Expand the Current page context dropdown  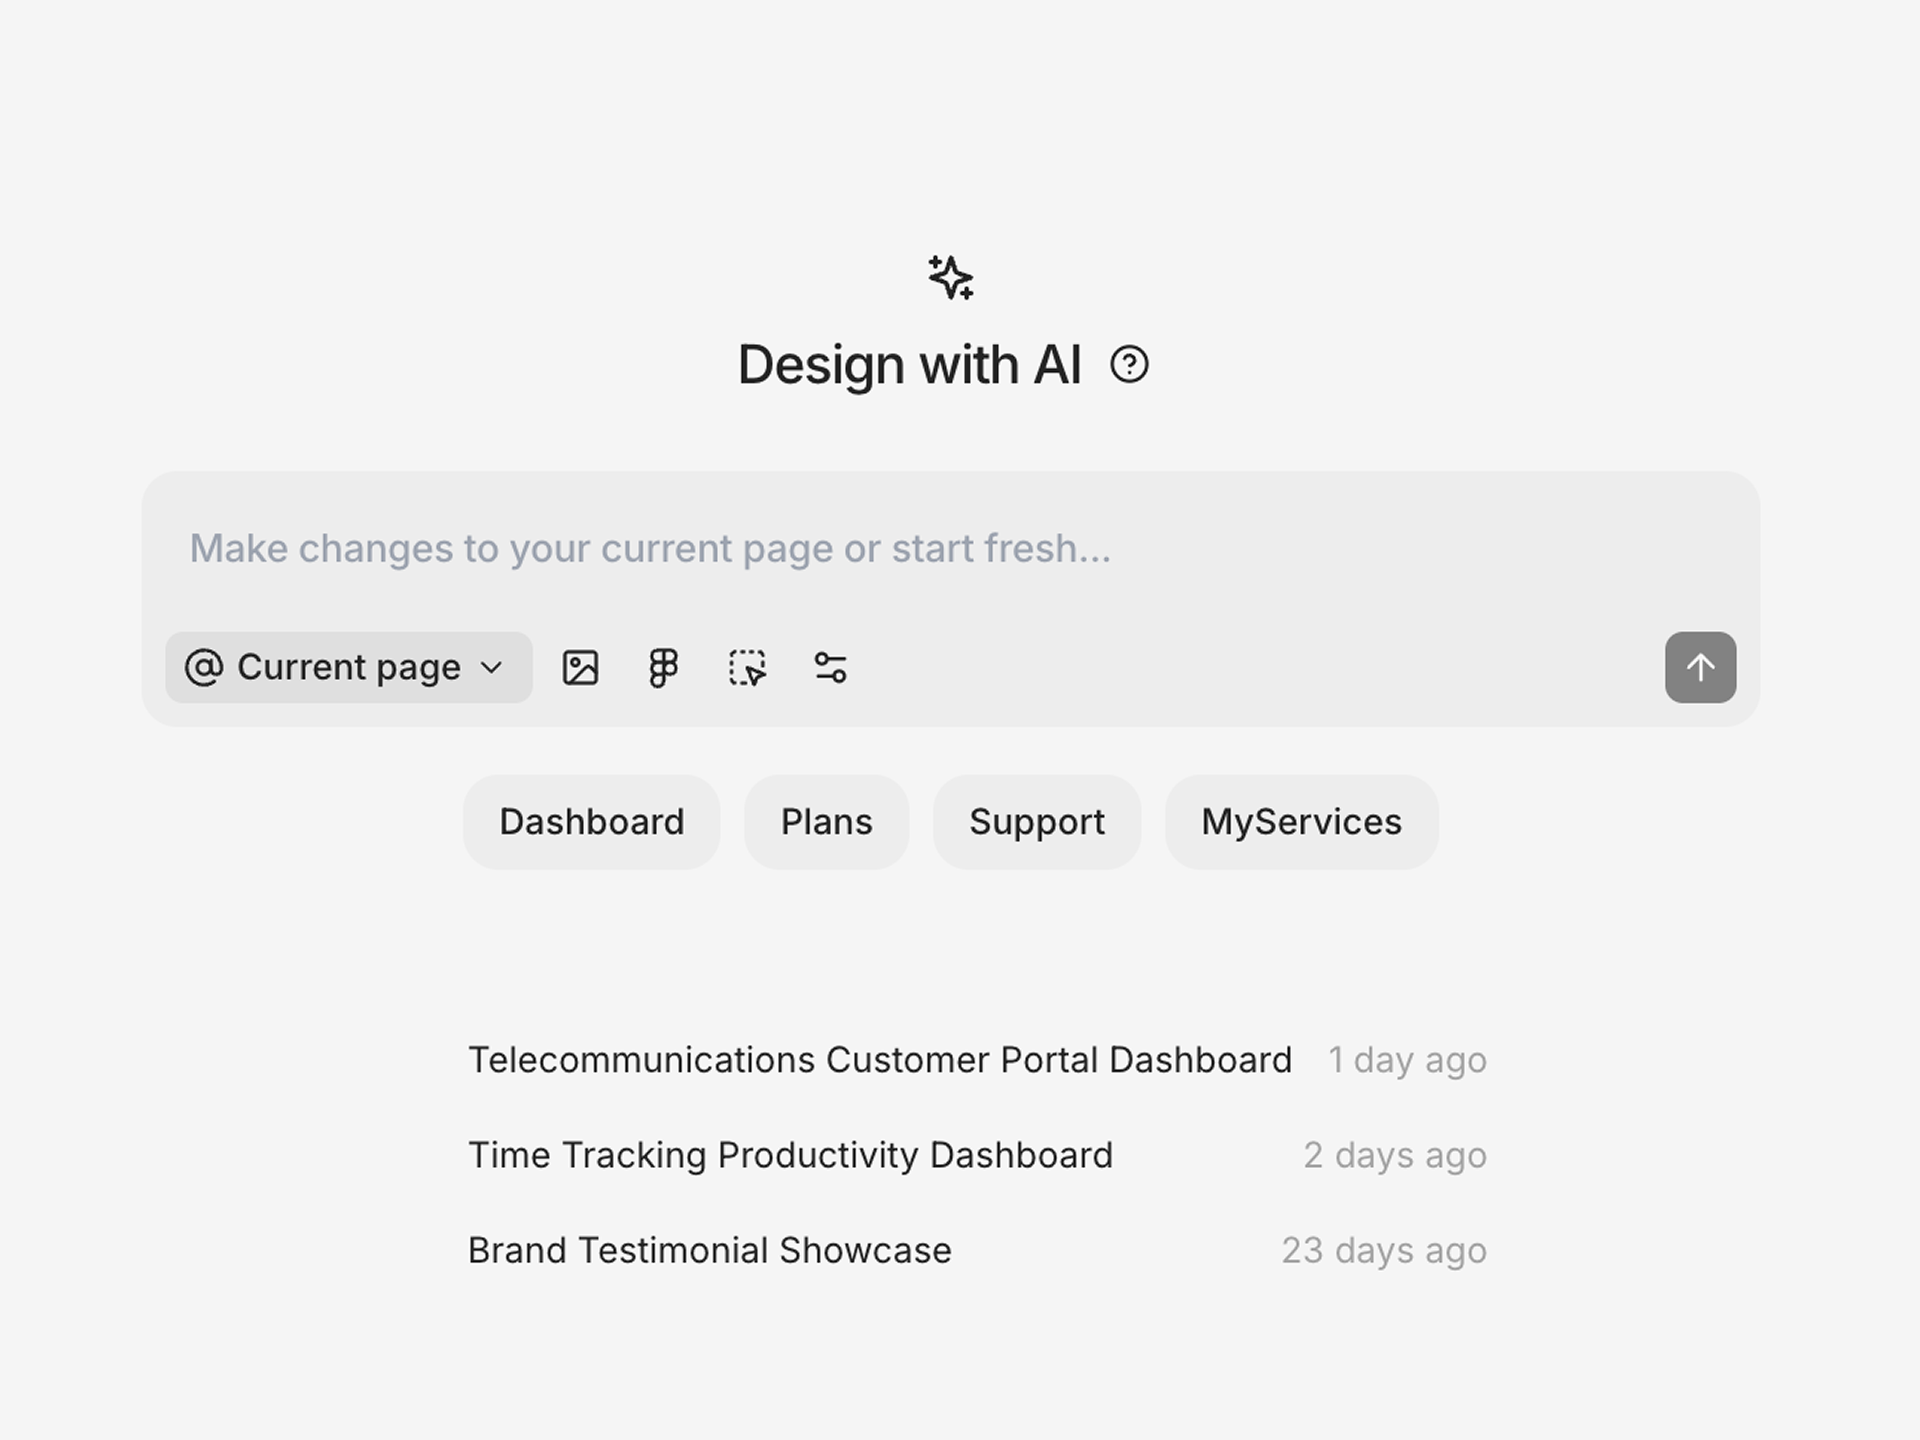click(348, 667)
